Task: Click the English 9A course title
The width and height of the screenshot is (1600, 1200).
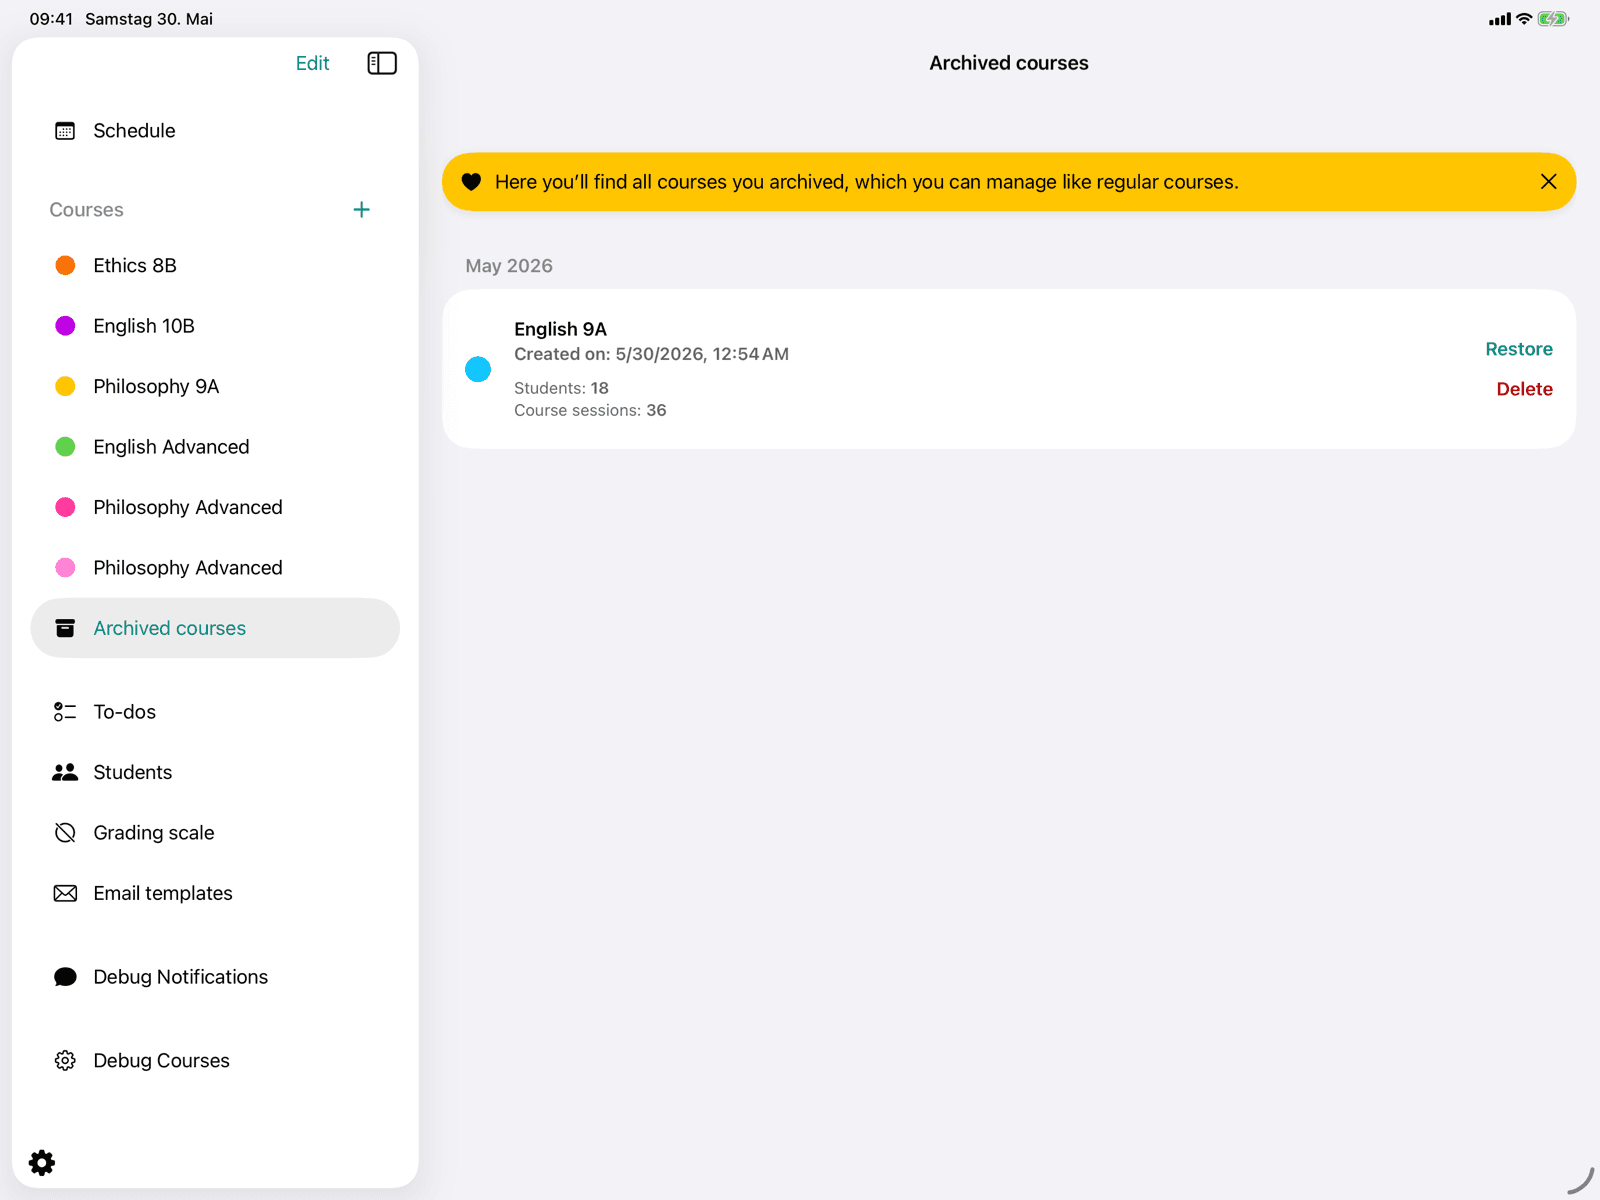Action: [x=560, y=329]
